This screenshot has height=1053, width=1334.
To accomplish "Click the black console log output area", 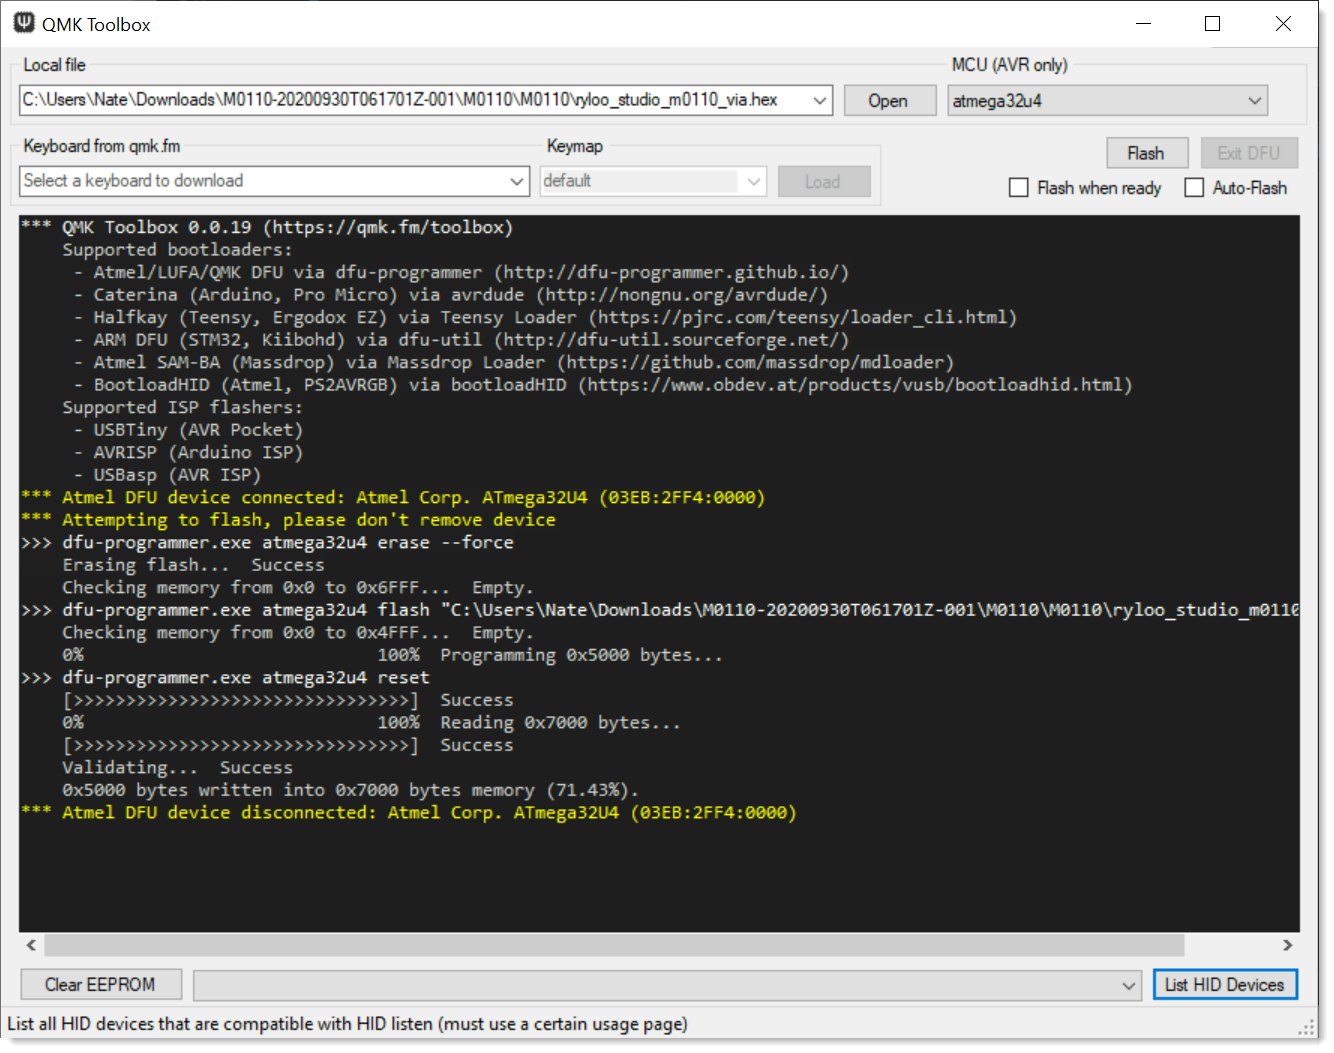I will (658, 870).
